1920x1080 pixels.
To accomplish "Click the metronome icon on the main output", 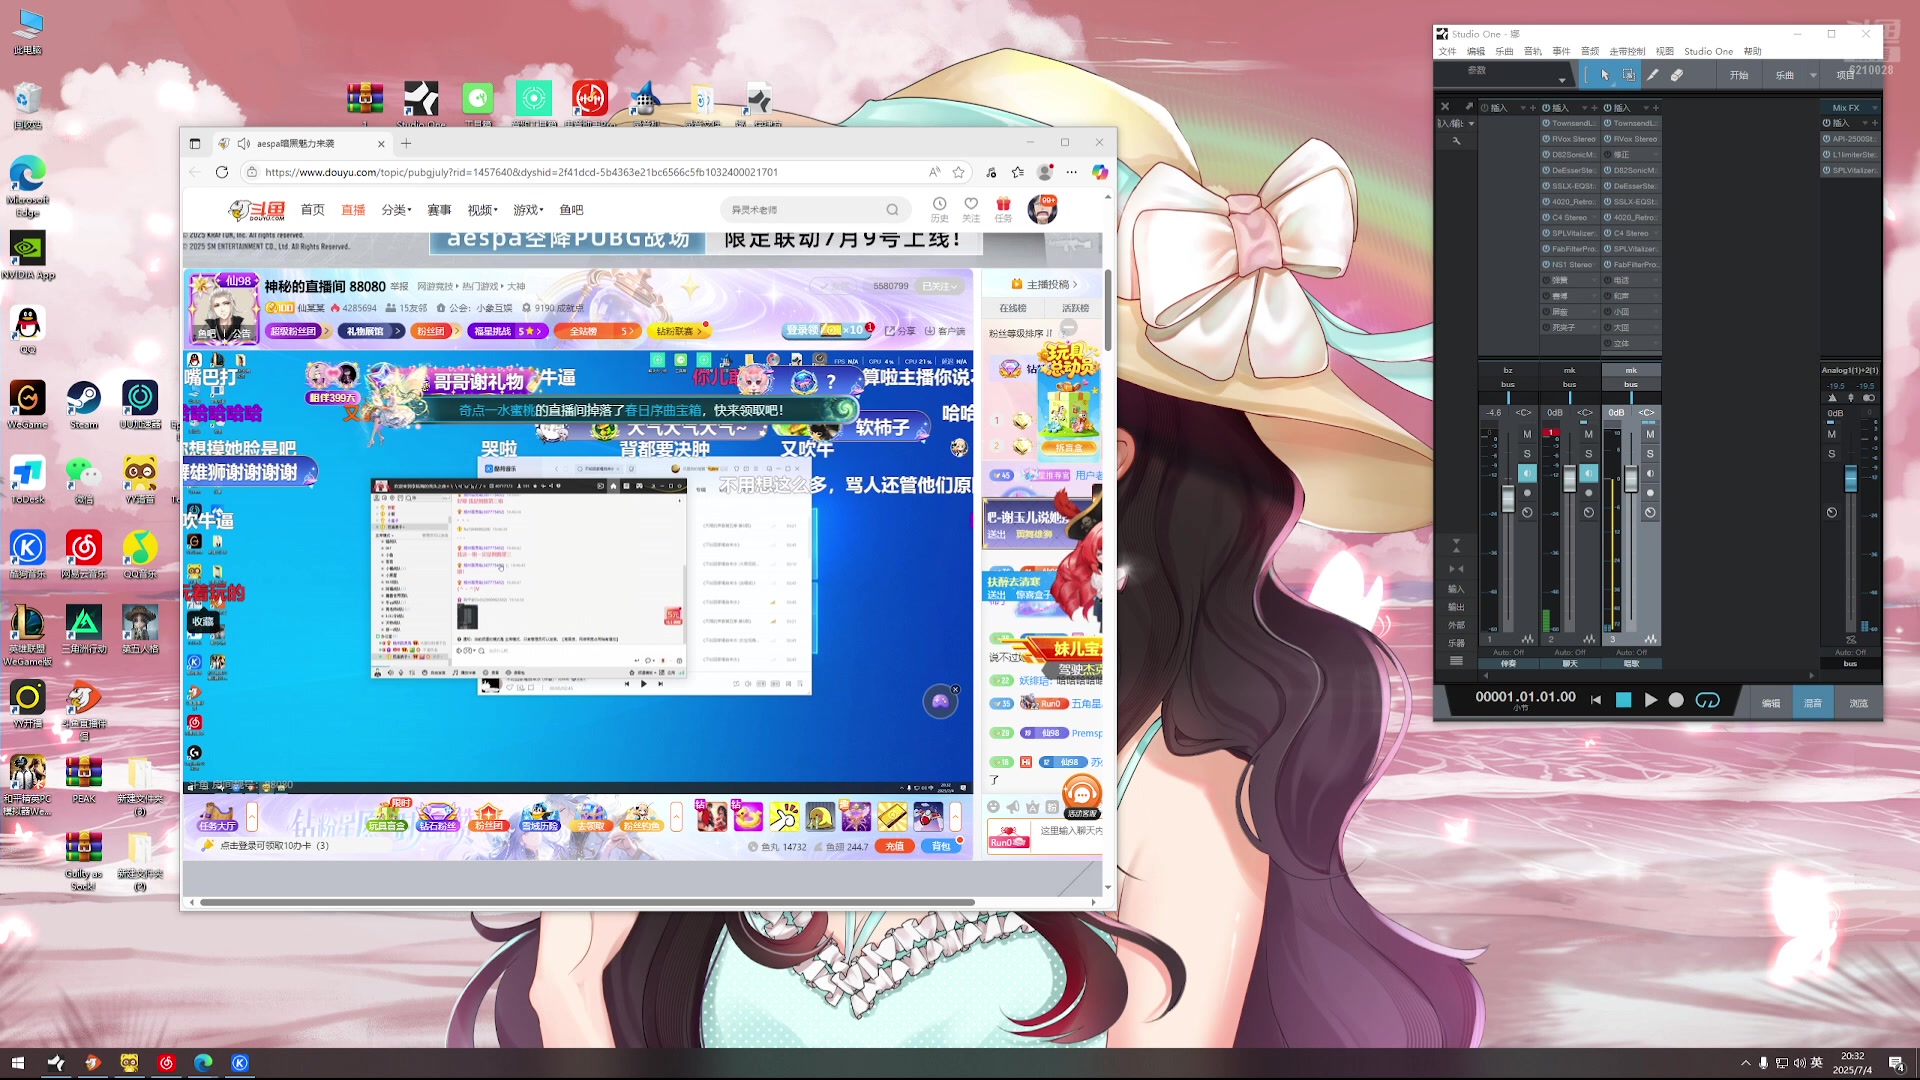I will click(1832, 398).
